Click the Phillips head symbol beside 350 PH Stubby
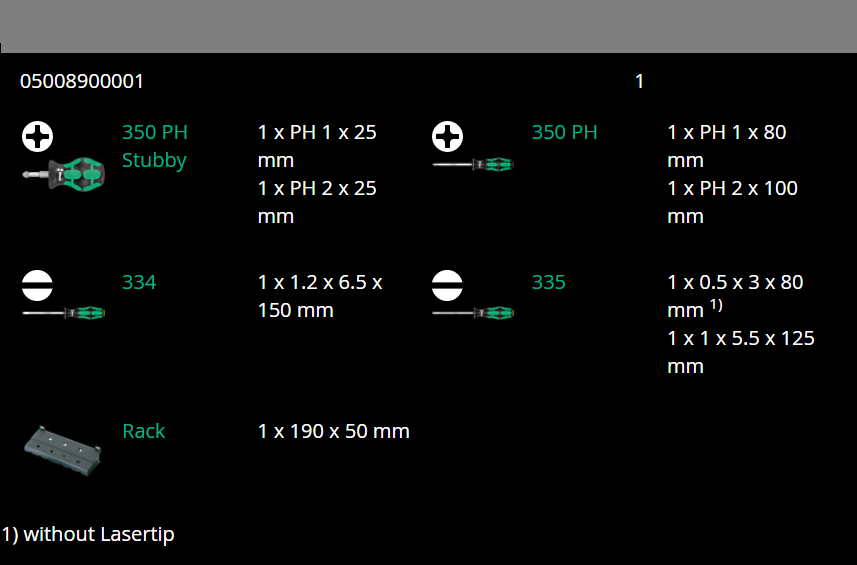Image resolution: width=857 pixels, height=565 pixels. [x=38, y=136]
